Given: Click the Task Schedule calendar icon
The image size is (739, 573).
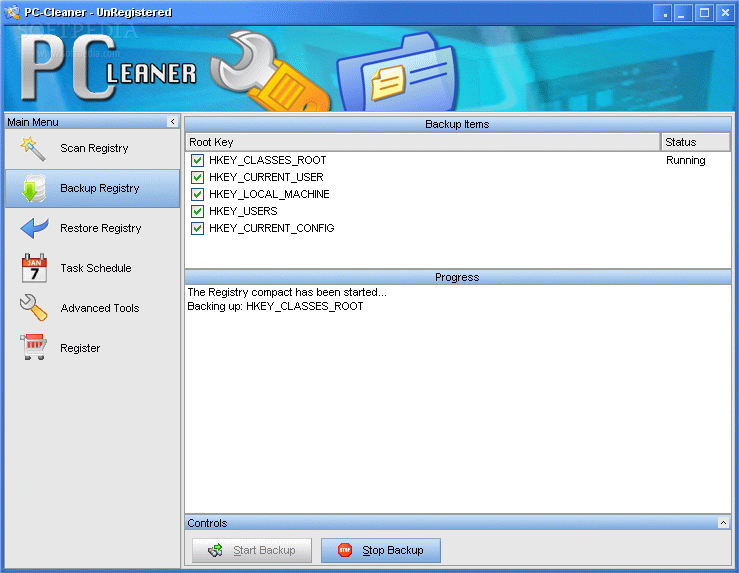Looking at the screenshot, I should point(34,268).
